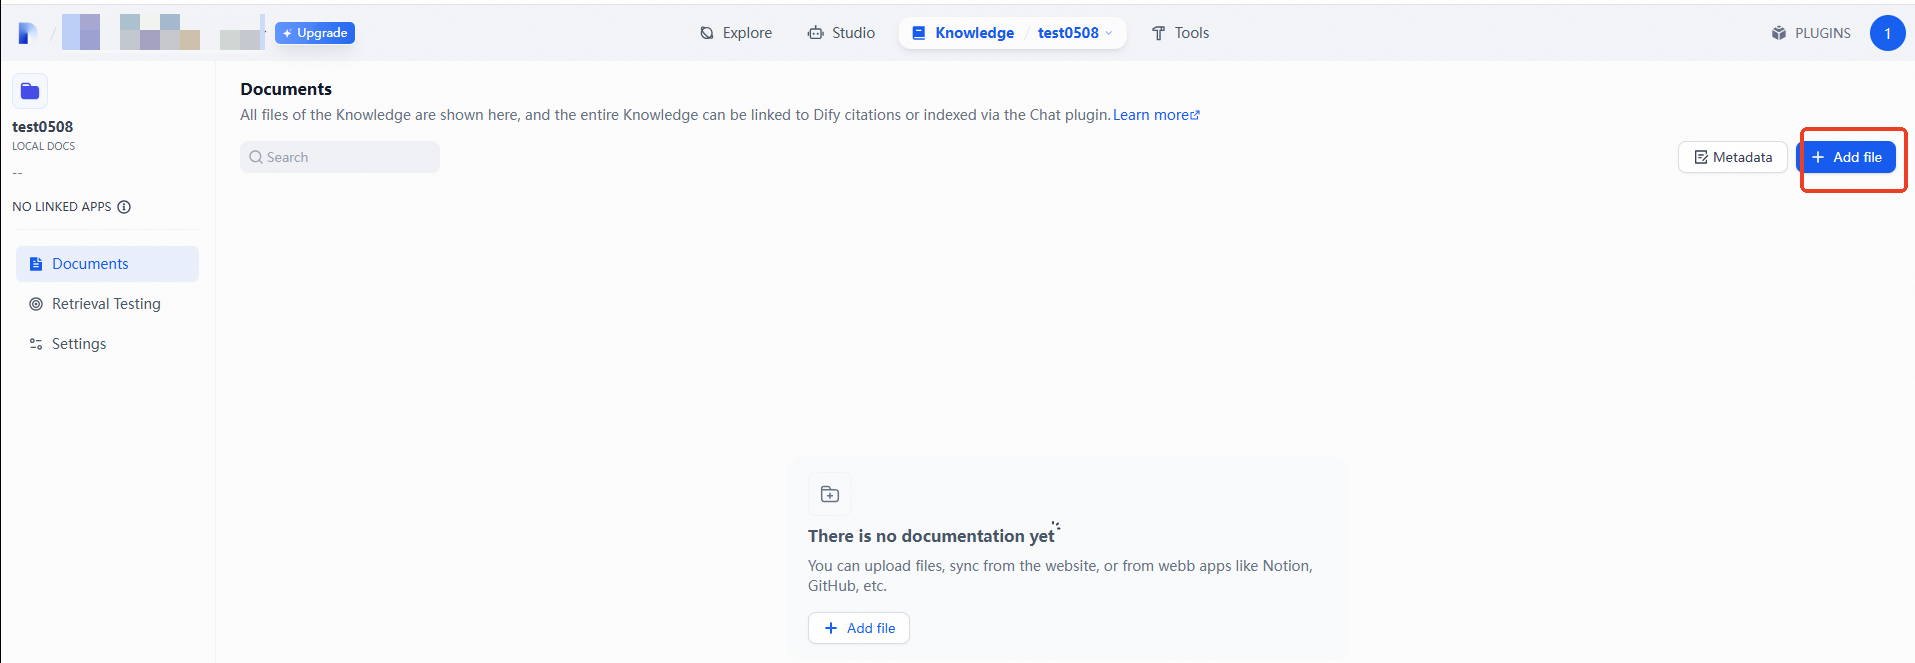Open Settings in the sidebar
Viewport: 1915px width, 663px height.
click(107, 344)
